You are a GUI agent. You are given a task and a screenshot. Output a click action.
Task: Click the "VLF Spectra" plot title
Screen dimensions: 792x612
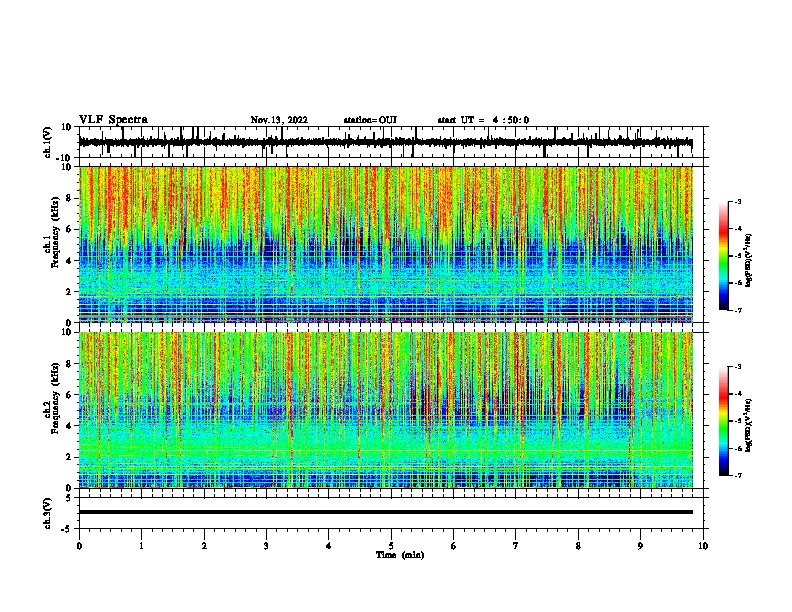click(x=113, y=120)
